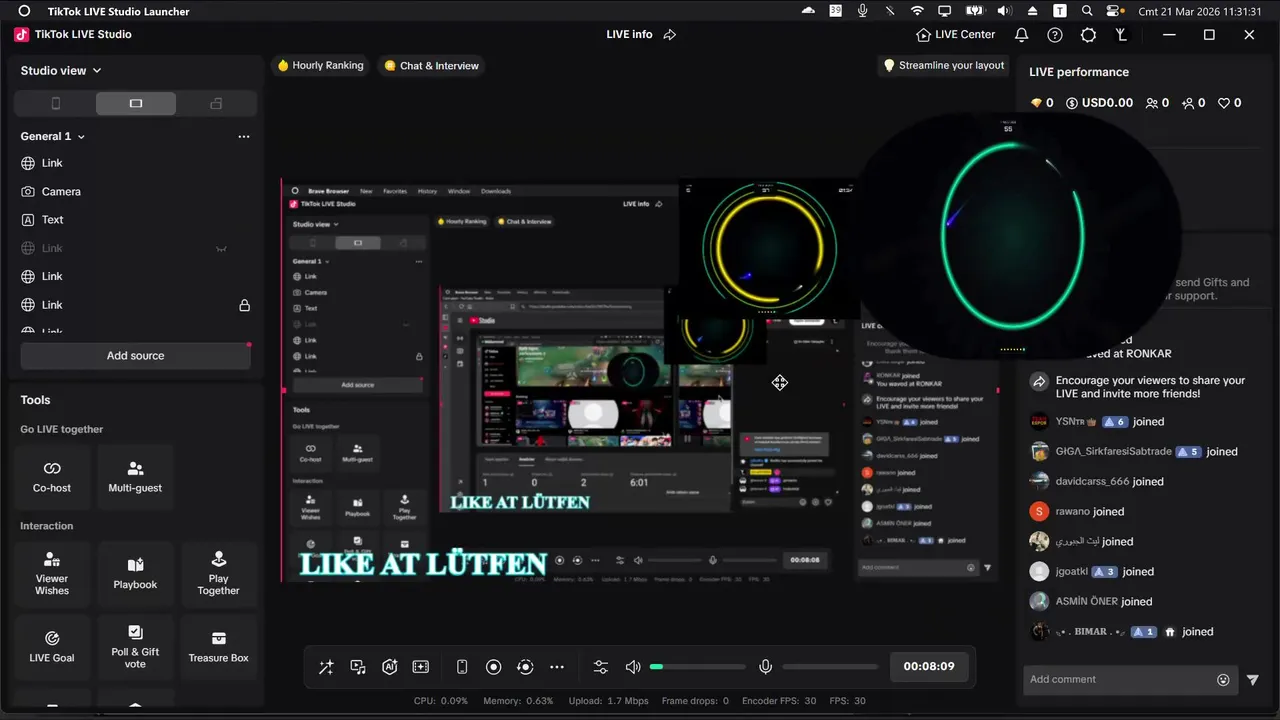This screenshot has height=720, width=1280.
Task: Open the emoji picker in comment box
Action: (x=1223, y=680)
